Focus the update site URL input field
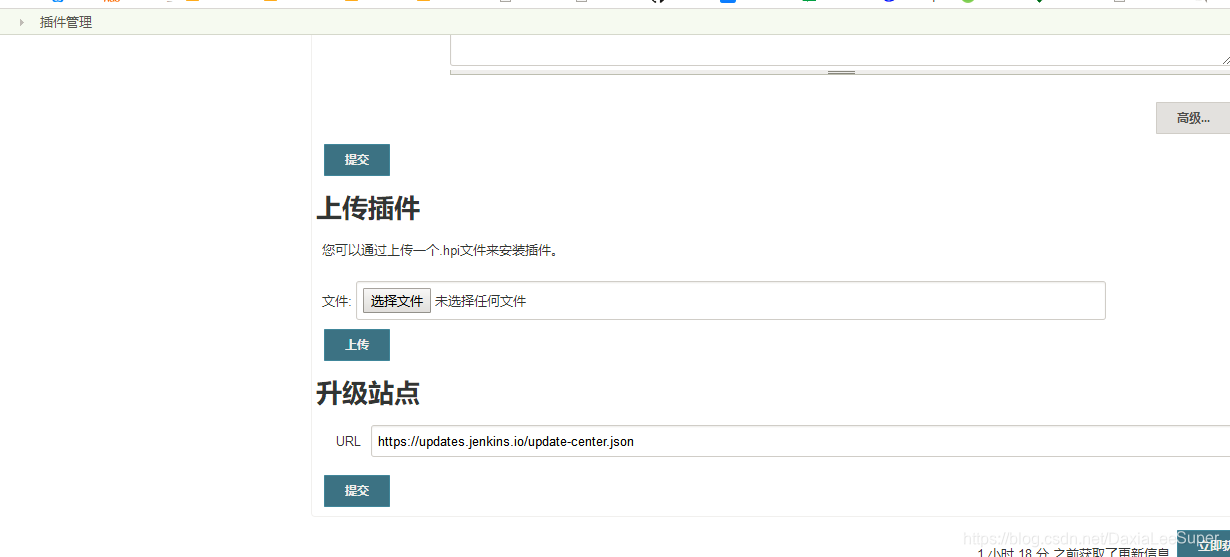 point(800,441)
